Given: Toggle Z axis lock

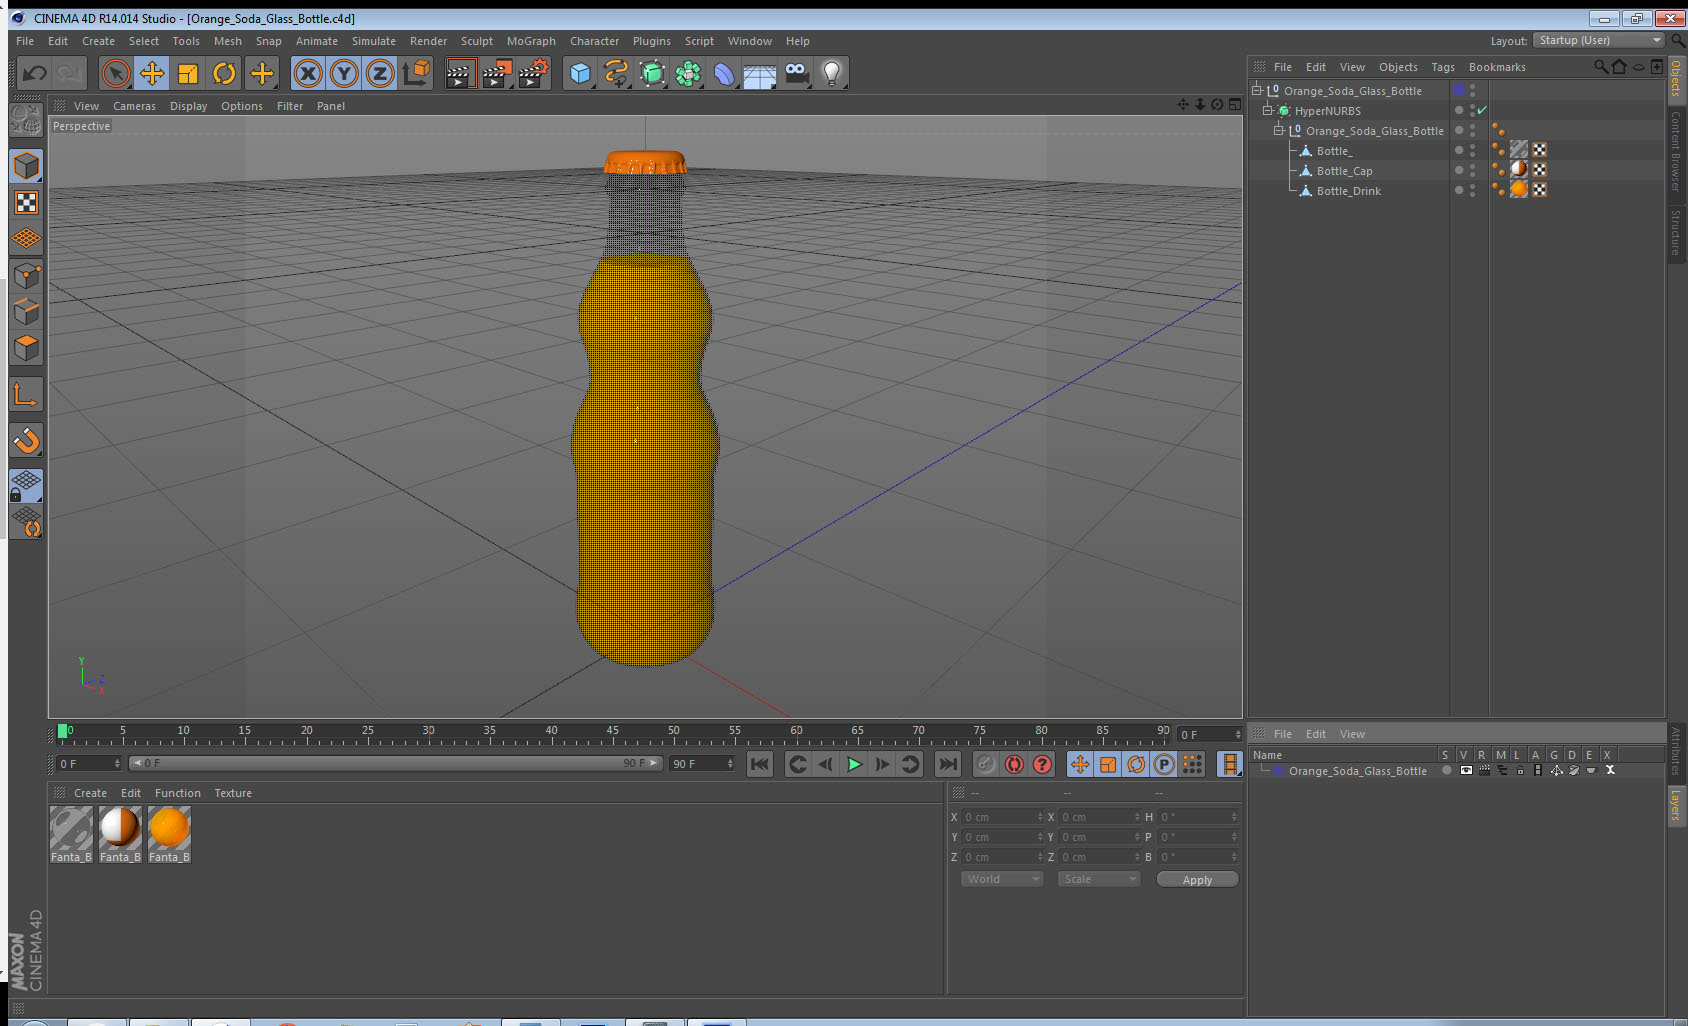Looking at the screenshot, I should click(380, 73).
